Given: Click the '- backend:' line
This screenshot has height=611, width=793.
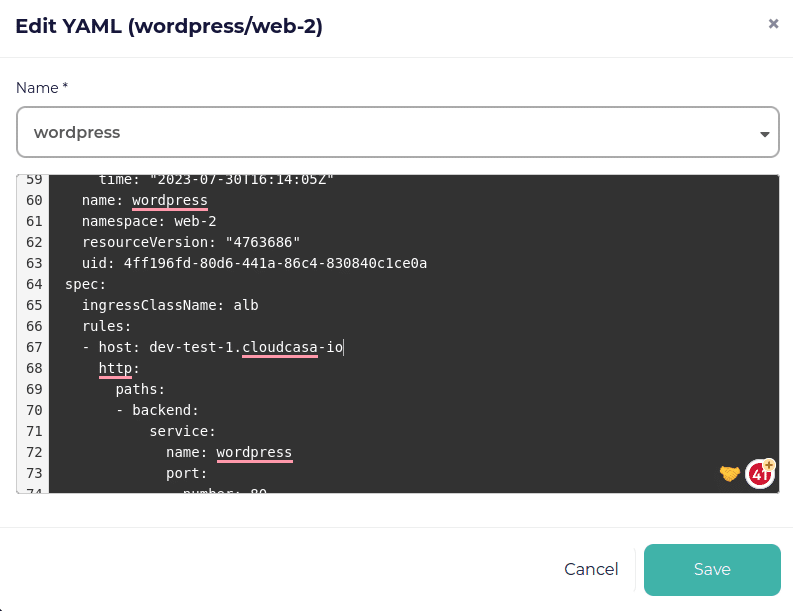Looking at the screenshot, I should coord(157,410).
